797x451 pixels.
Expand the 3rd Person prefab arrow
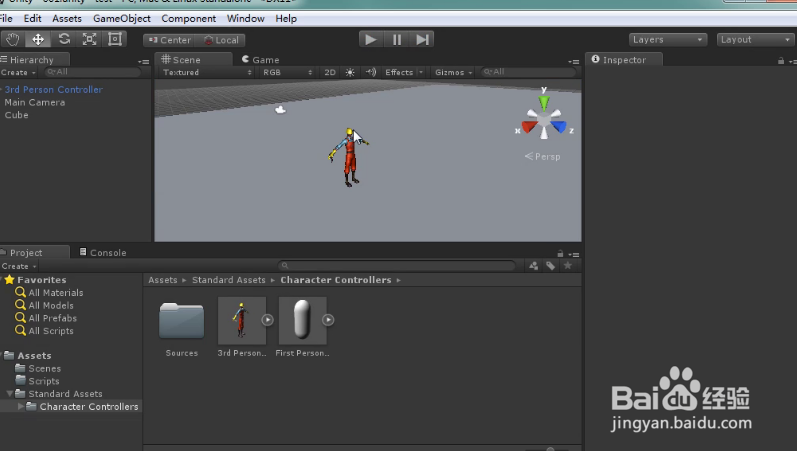pos(267,320)
